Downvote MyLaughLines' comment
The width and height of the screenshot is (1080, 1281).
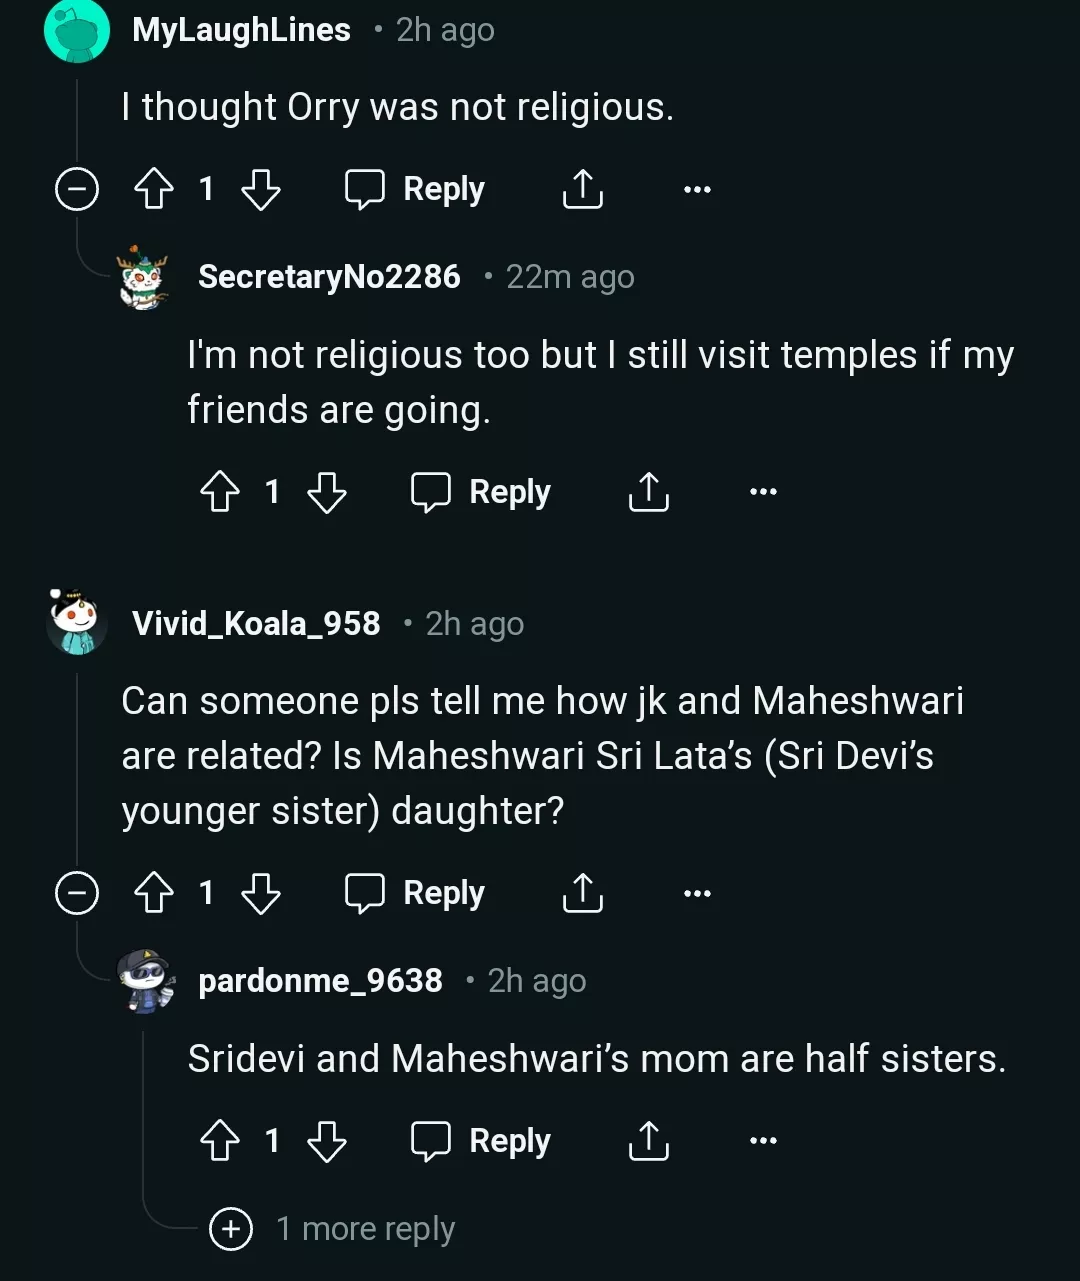pos(261,189)
